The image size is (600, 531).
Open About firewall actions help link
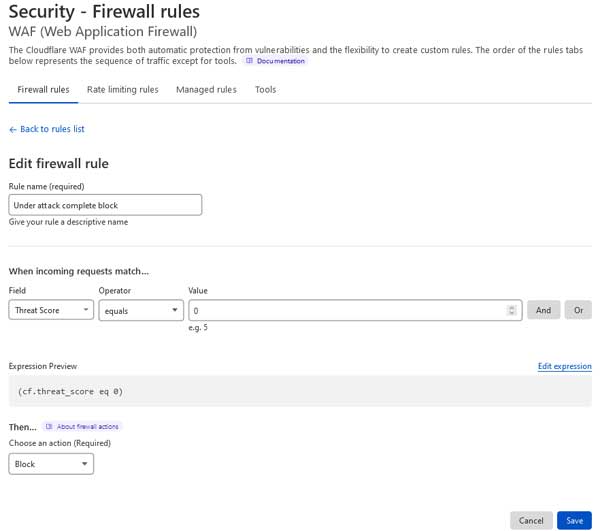[82, 427]
